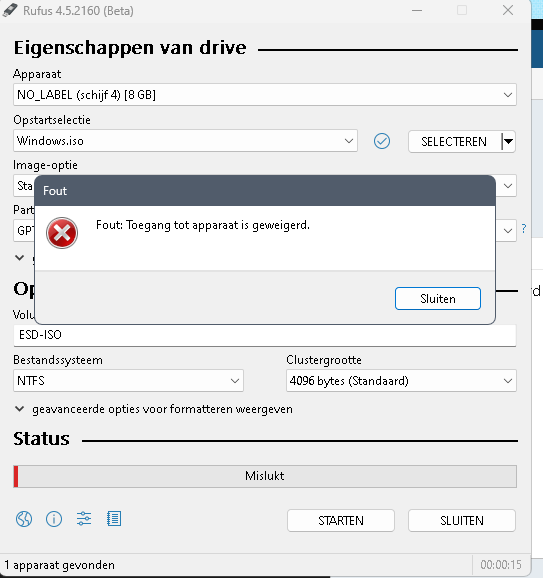543x578 pixels.
Task: Click the ESD-ISO volume label field
Action: (265, 335)
